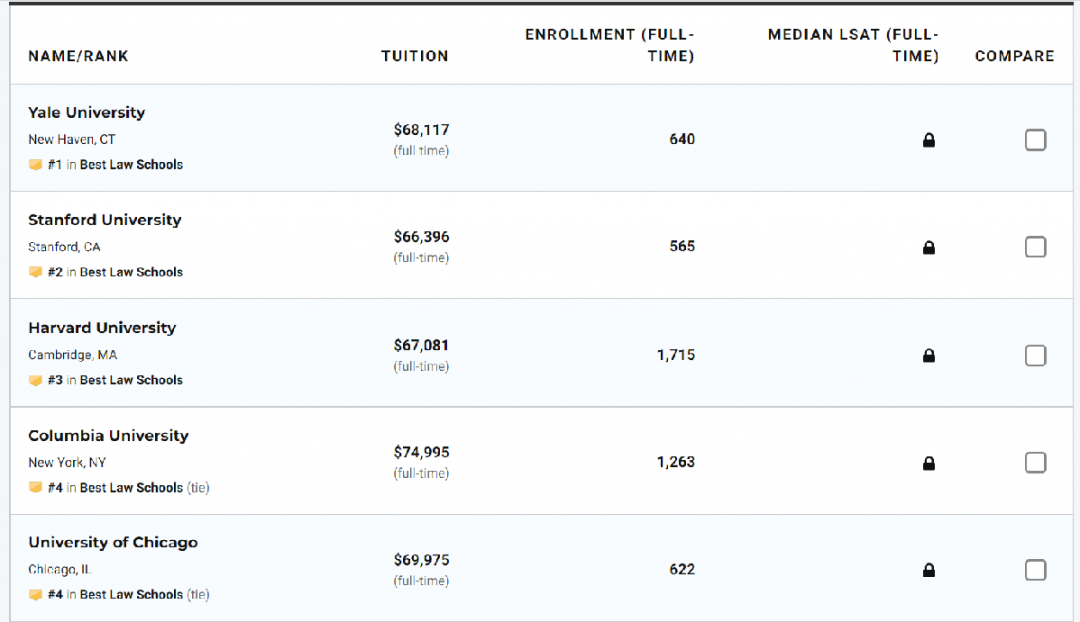Screen dimensions: 1080x622
Task: Click the Median LSAT (Full-Time) header
Action: pyautogui.click(x=853, y=45)
